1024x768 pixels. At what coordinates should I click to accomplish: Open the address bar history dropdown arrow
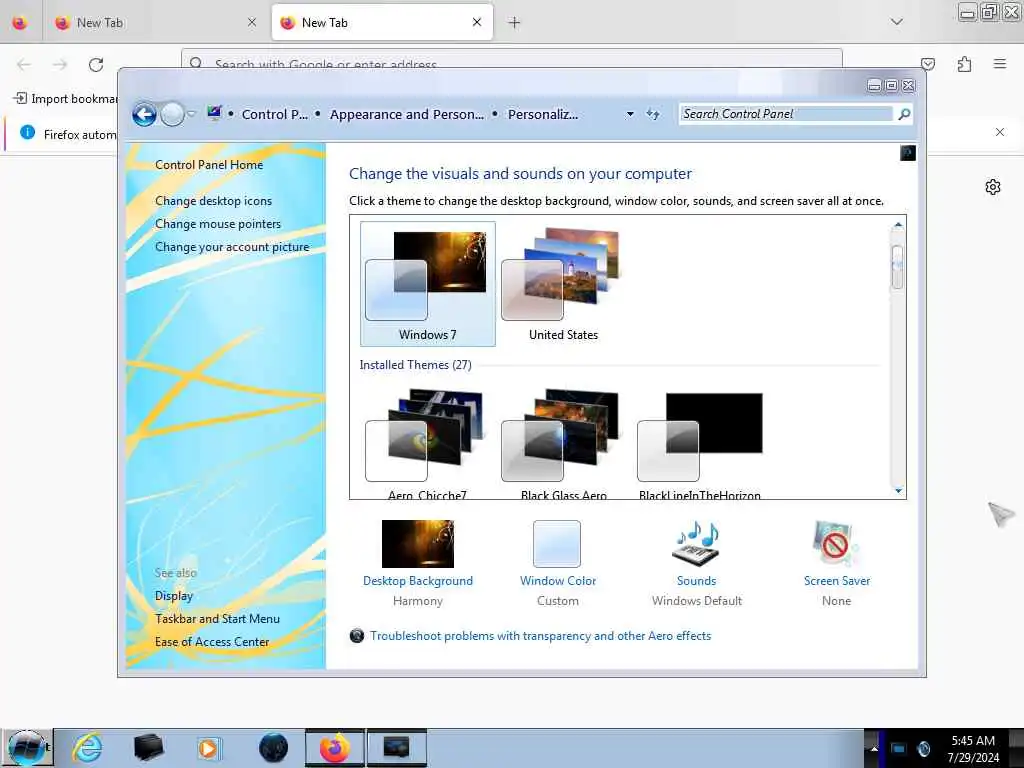coord(630,114)
